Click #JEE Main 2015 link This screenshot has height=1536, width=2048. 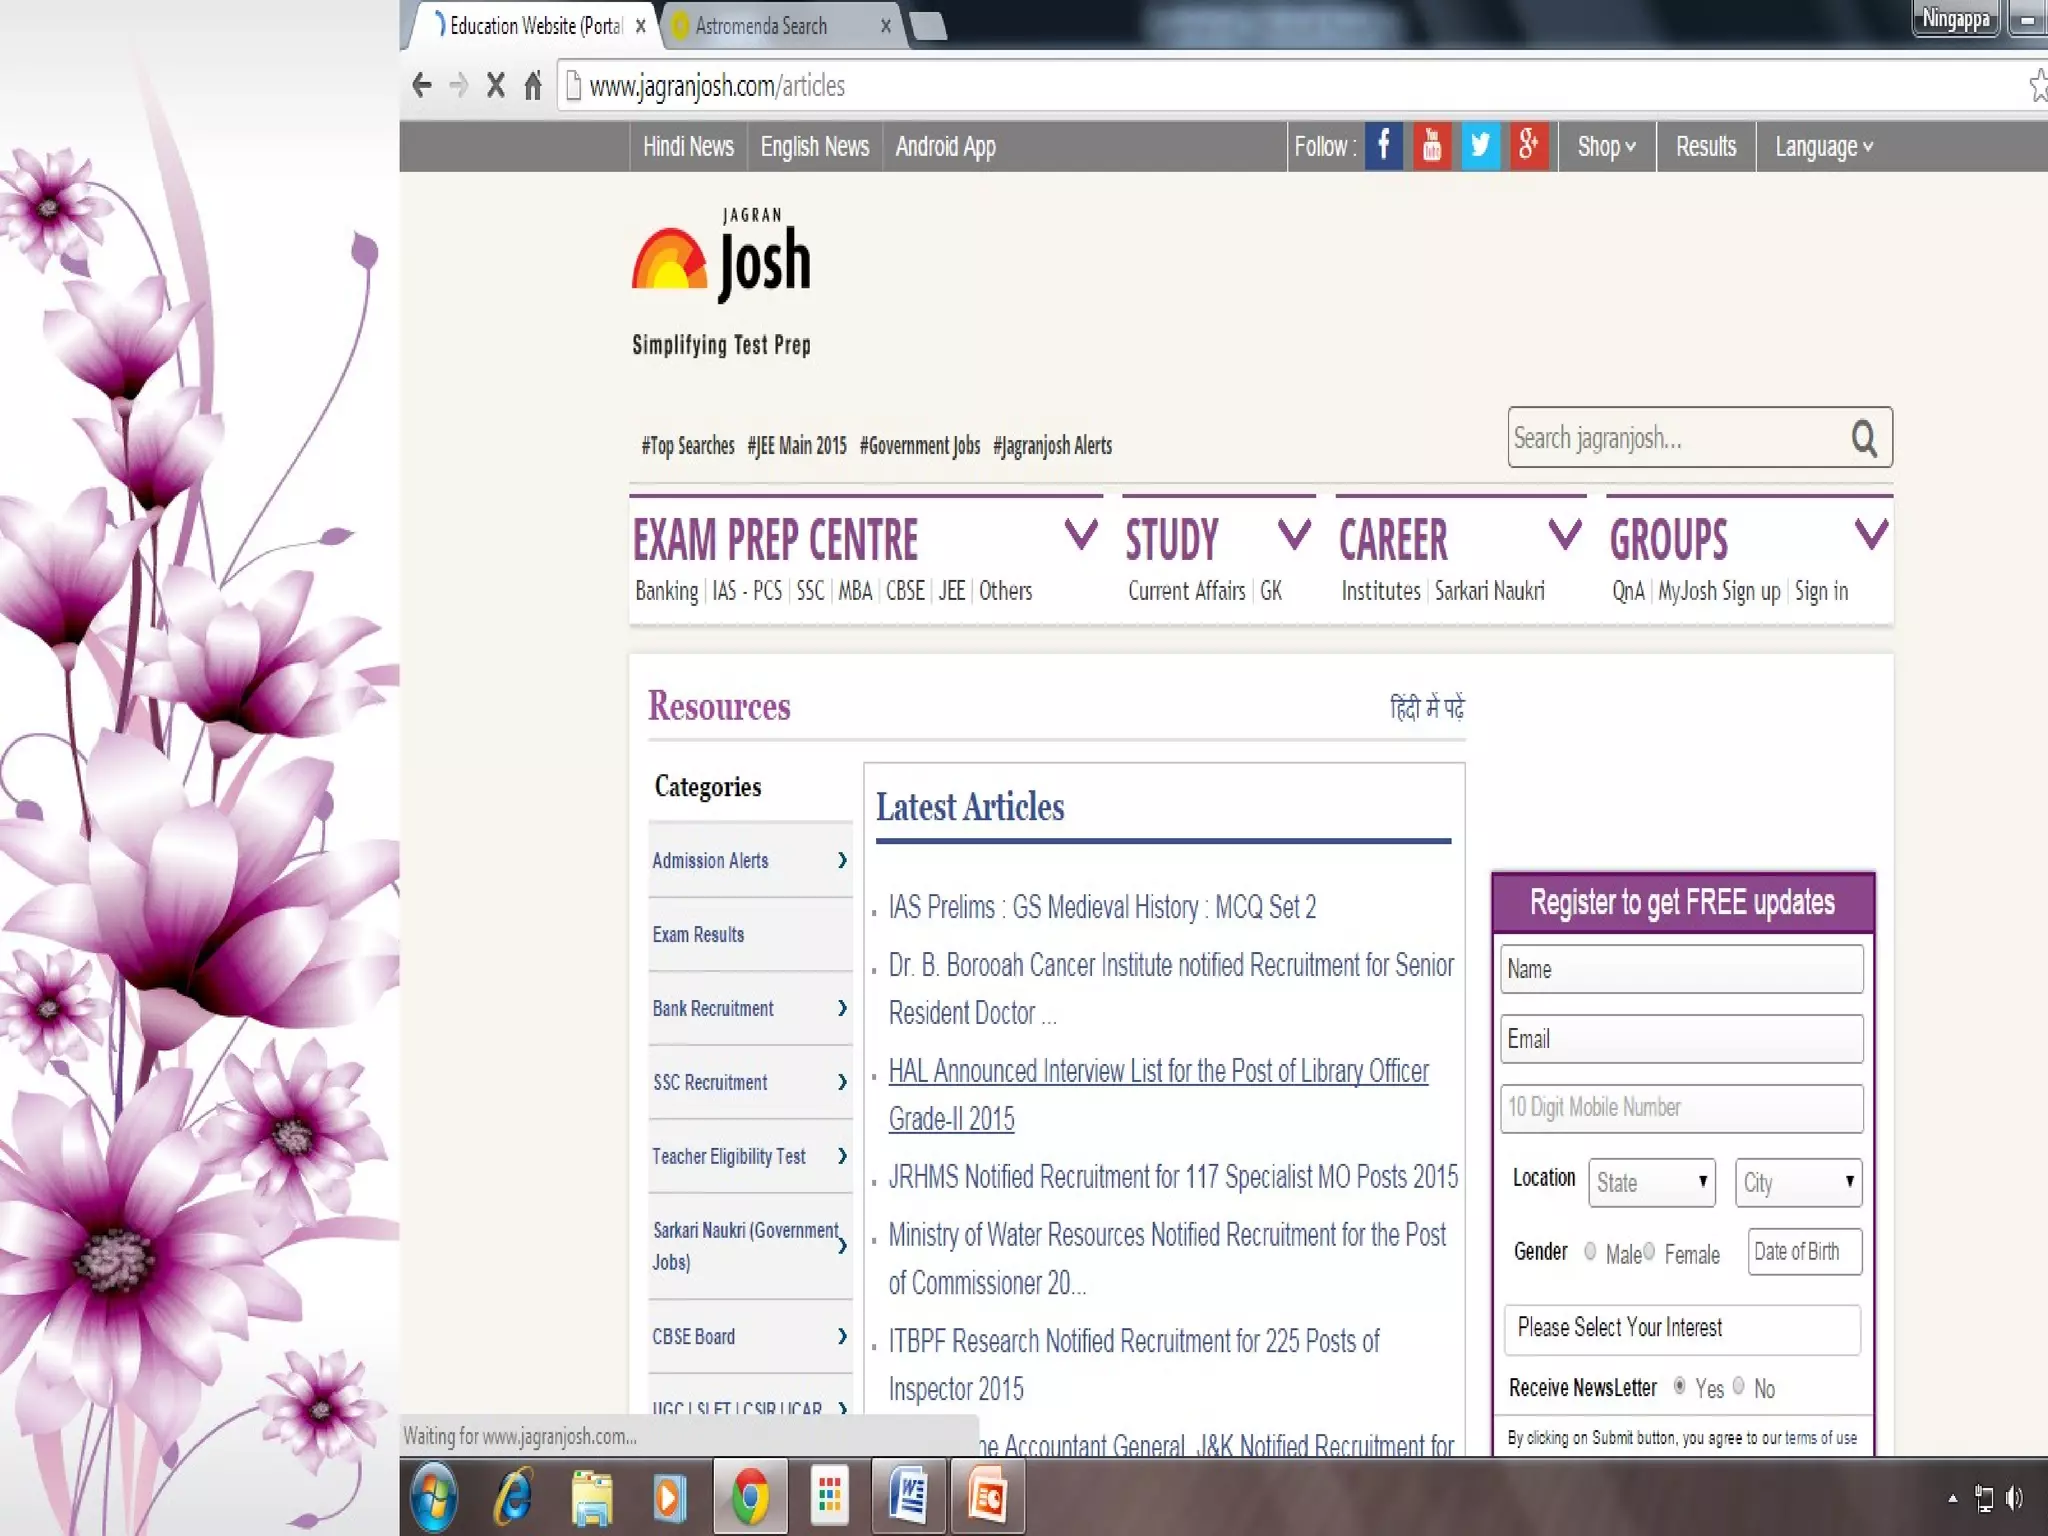pyautogui.click(x=797, y=446)
